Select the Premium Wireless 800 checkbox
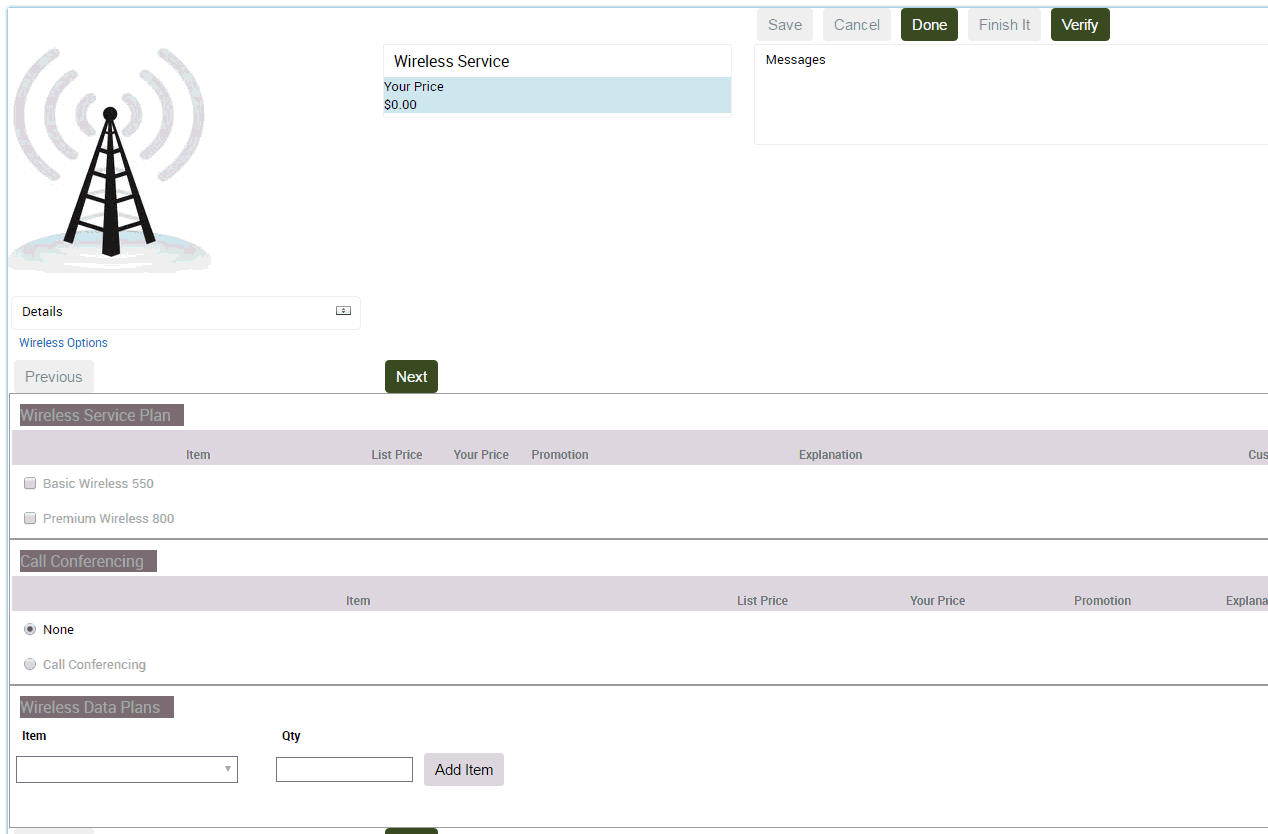The height and width of the screenshot is (834, 1268). click(30, 518)
